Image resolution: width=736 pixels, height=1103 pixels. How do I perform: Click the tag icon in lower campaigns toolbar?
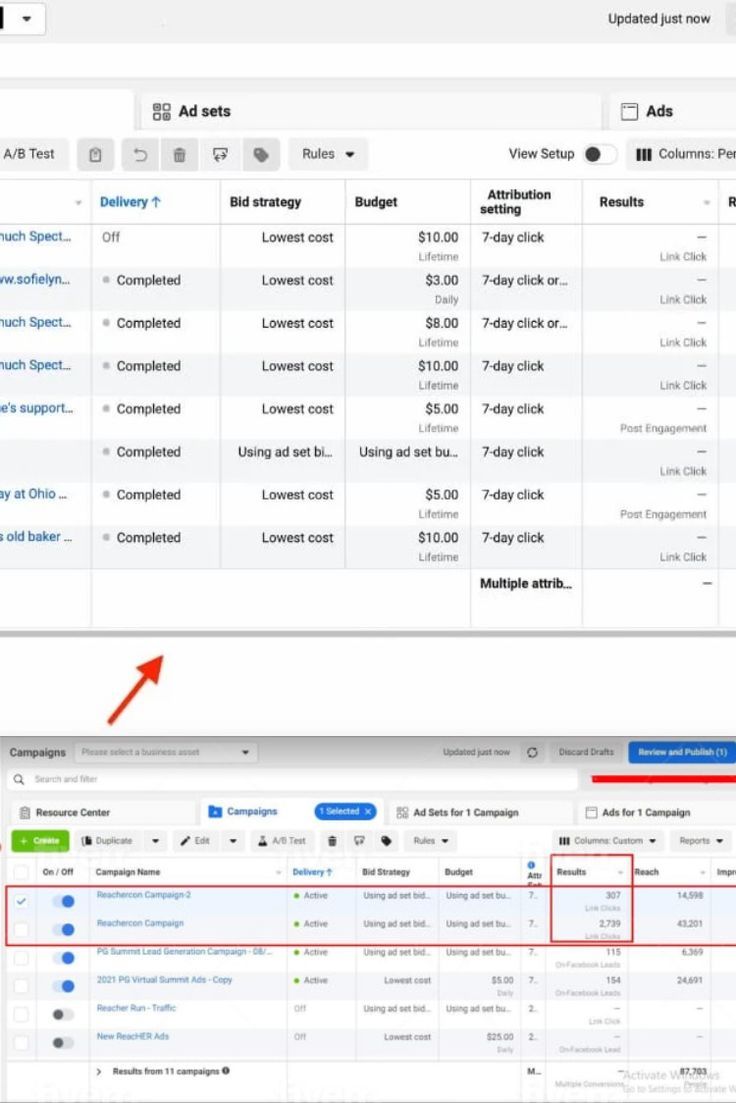pos(386,841)
